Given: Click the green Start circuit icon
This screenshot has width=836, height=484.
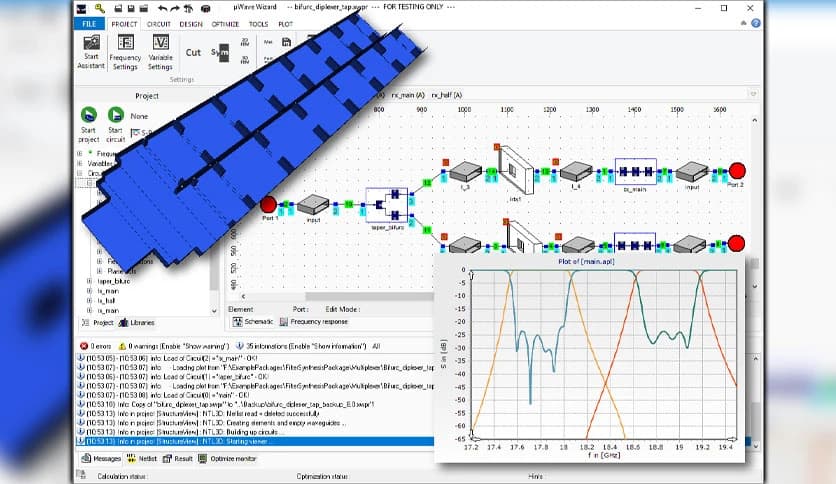Looking at the screenshot, I should [x=116, y=115].
